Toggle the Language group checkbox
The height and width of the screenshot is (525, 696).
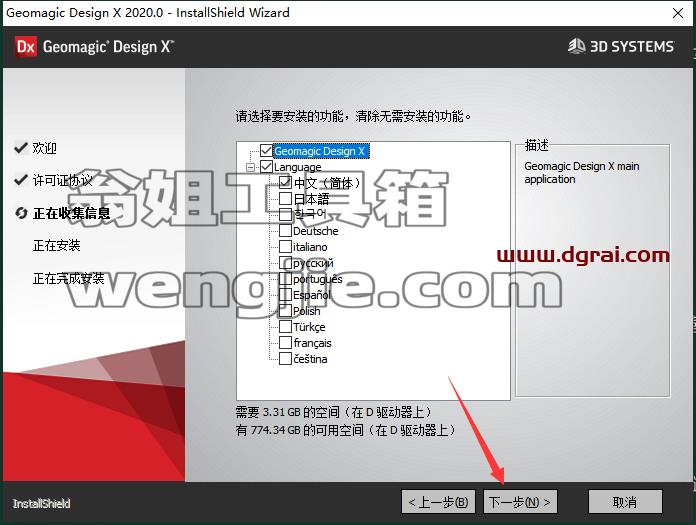tap(266, 167)
